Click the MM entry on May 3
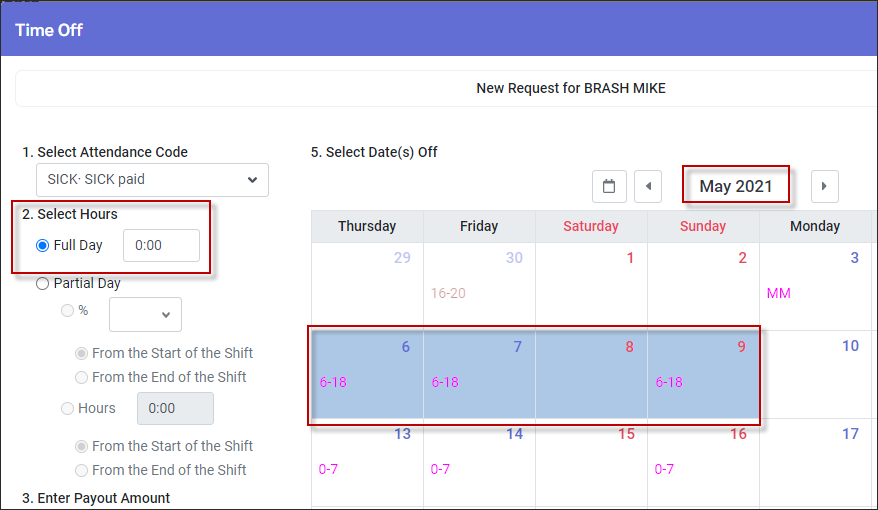 (x=778, y=293)
